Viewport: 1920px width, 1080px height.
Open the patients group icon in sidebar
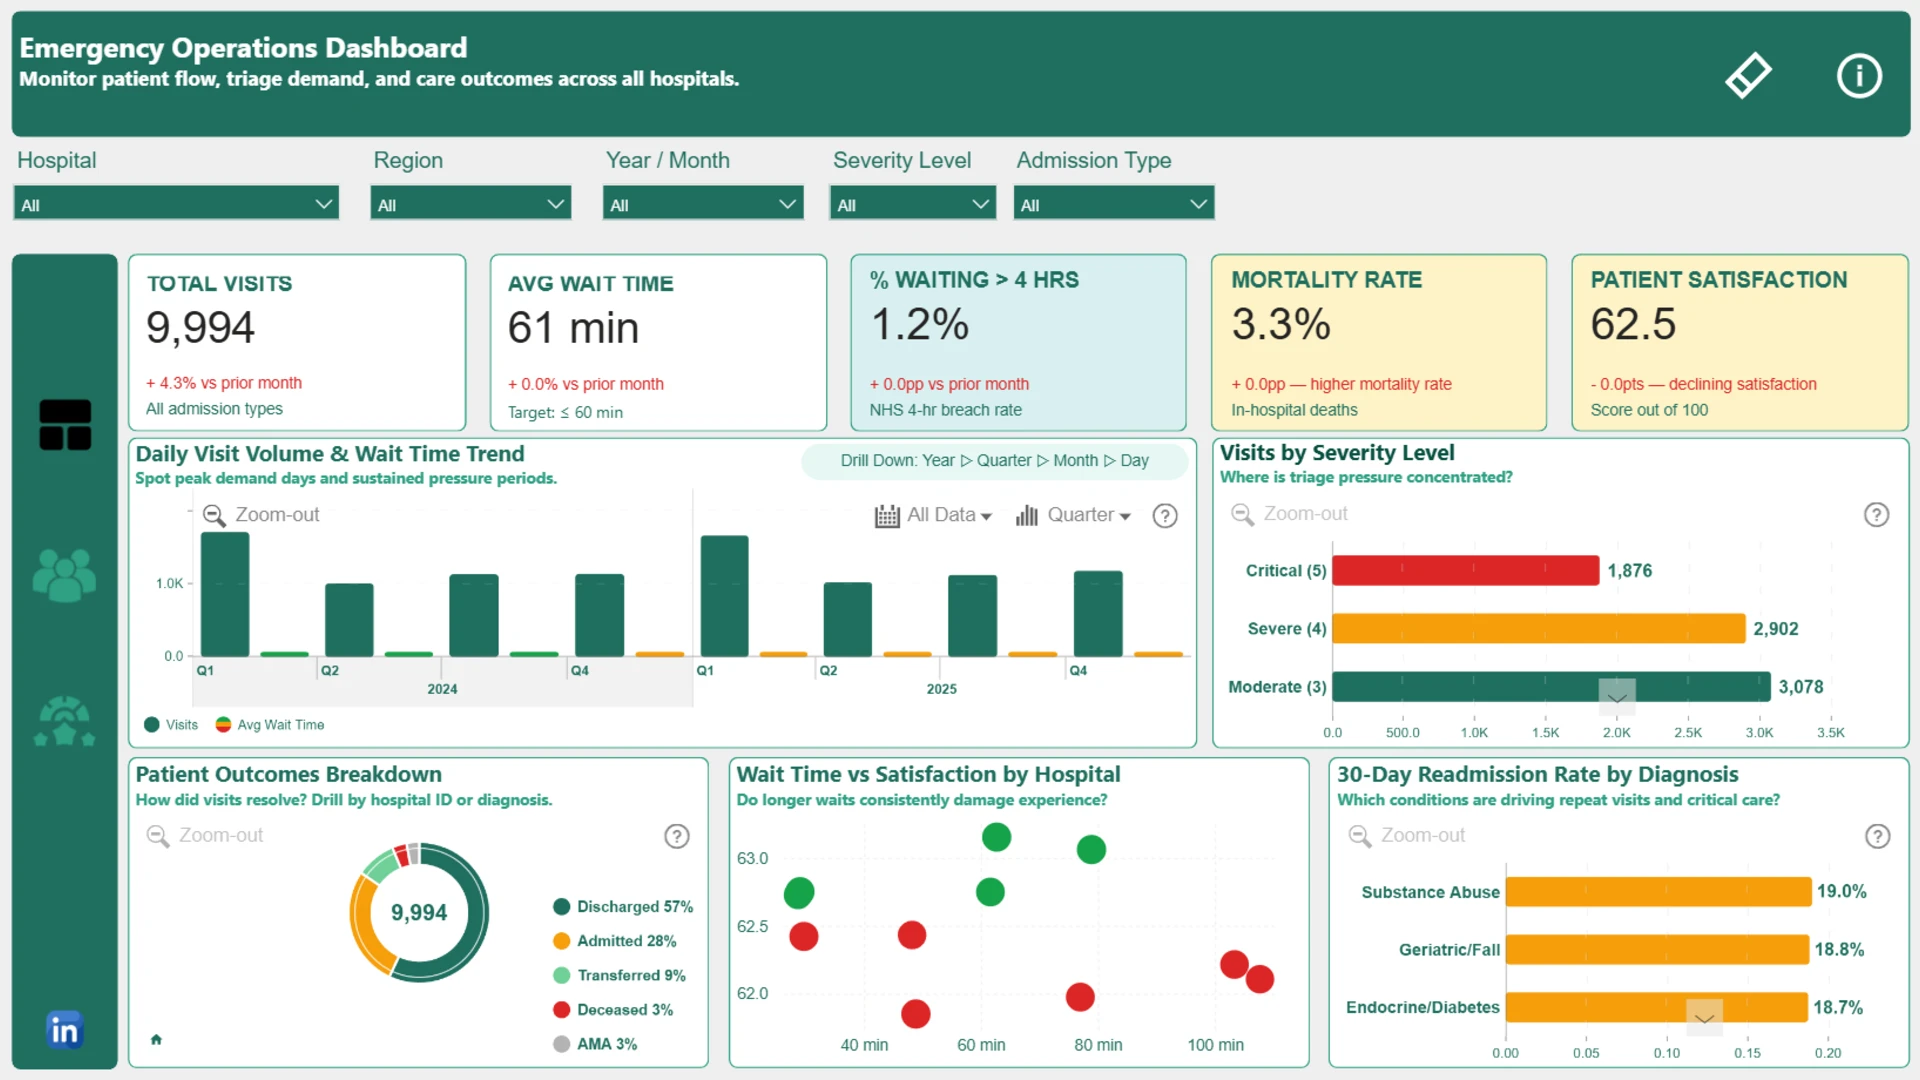pyautogui.click(x=65, y=575)
